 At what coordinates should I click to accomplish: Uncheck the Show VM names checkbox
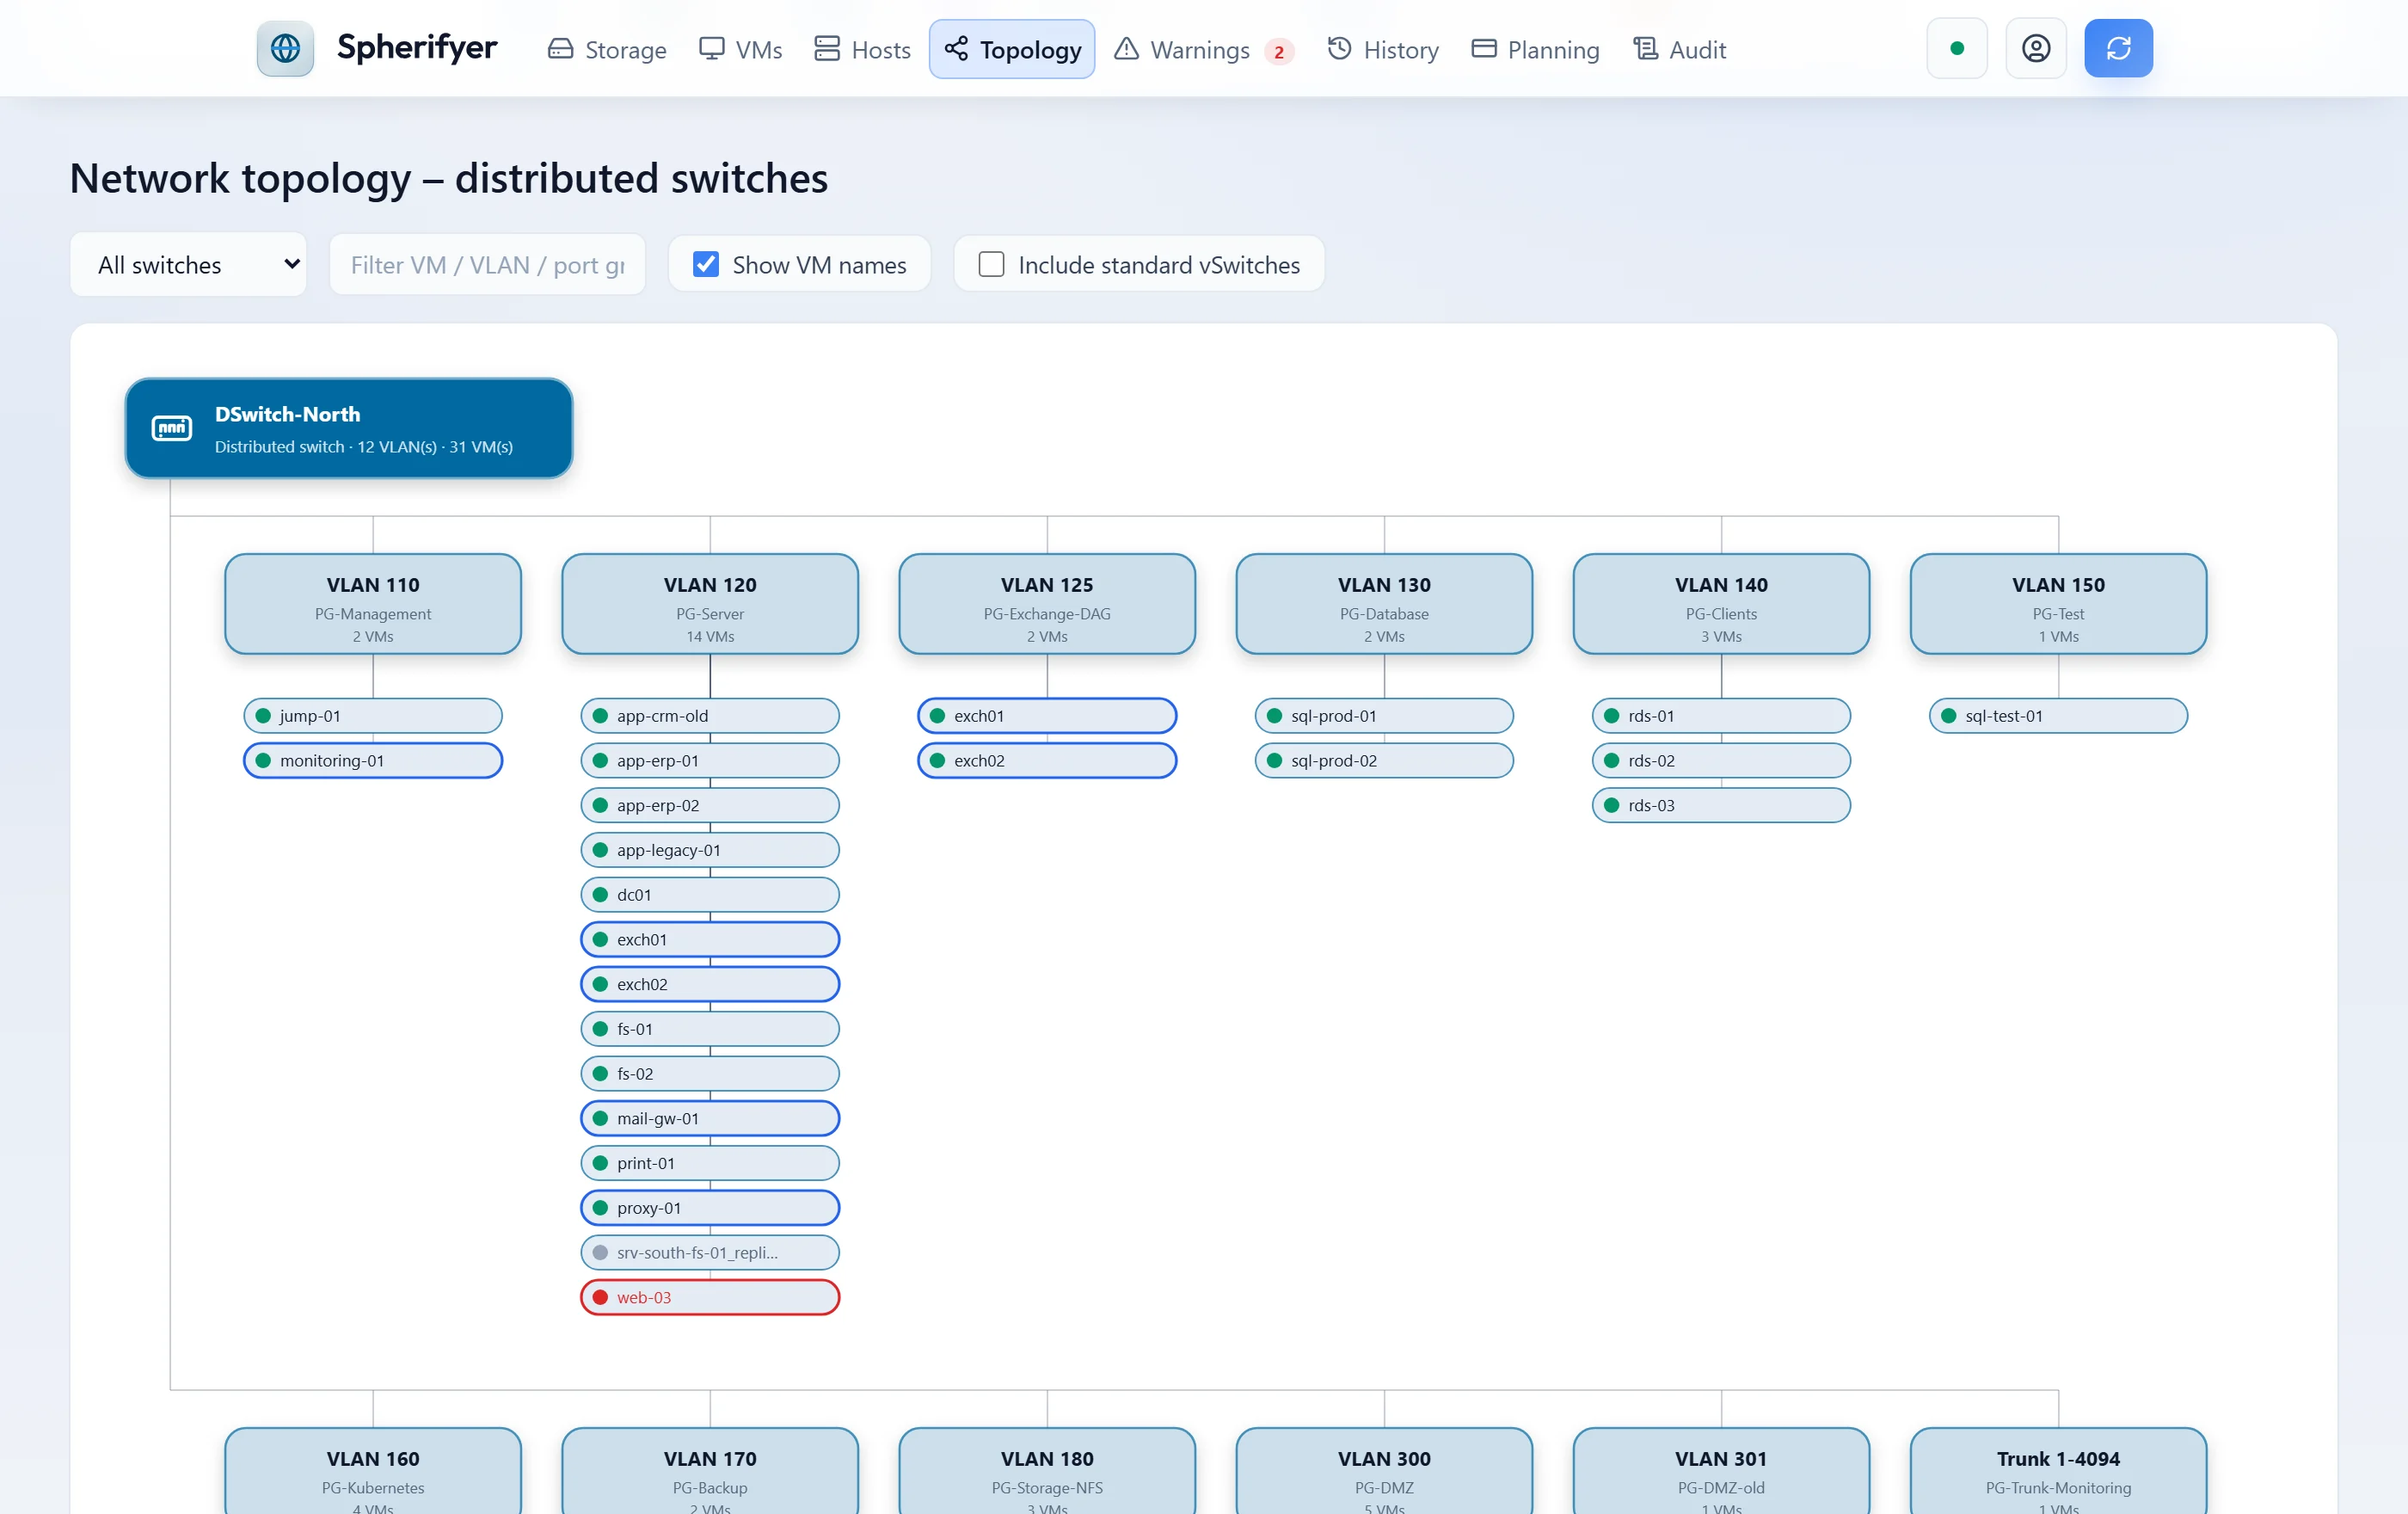(706, 264)
